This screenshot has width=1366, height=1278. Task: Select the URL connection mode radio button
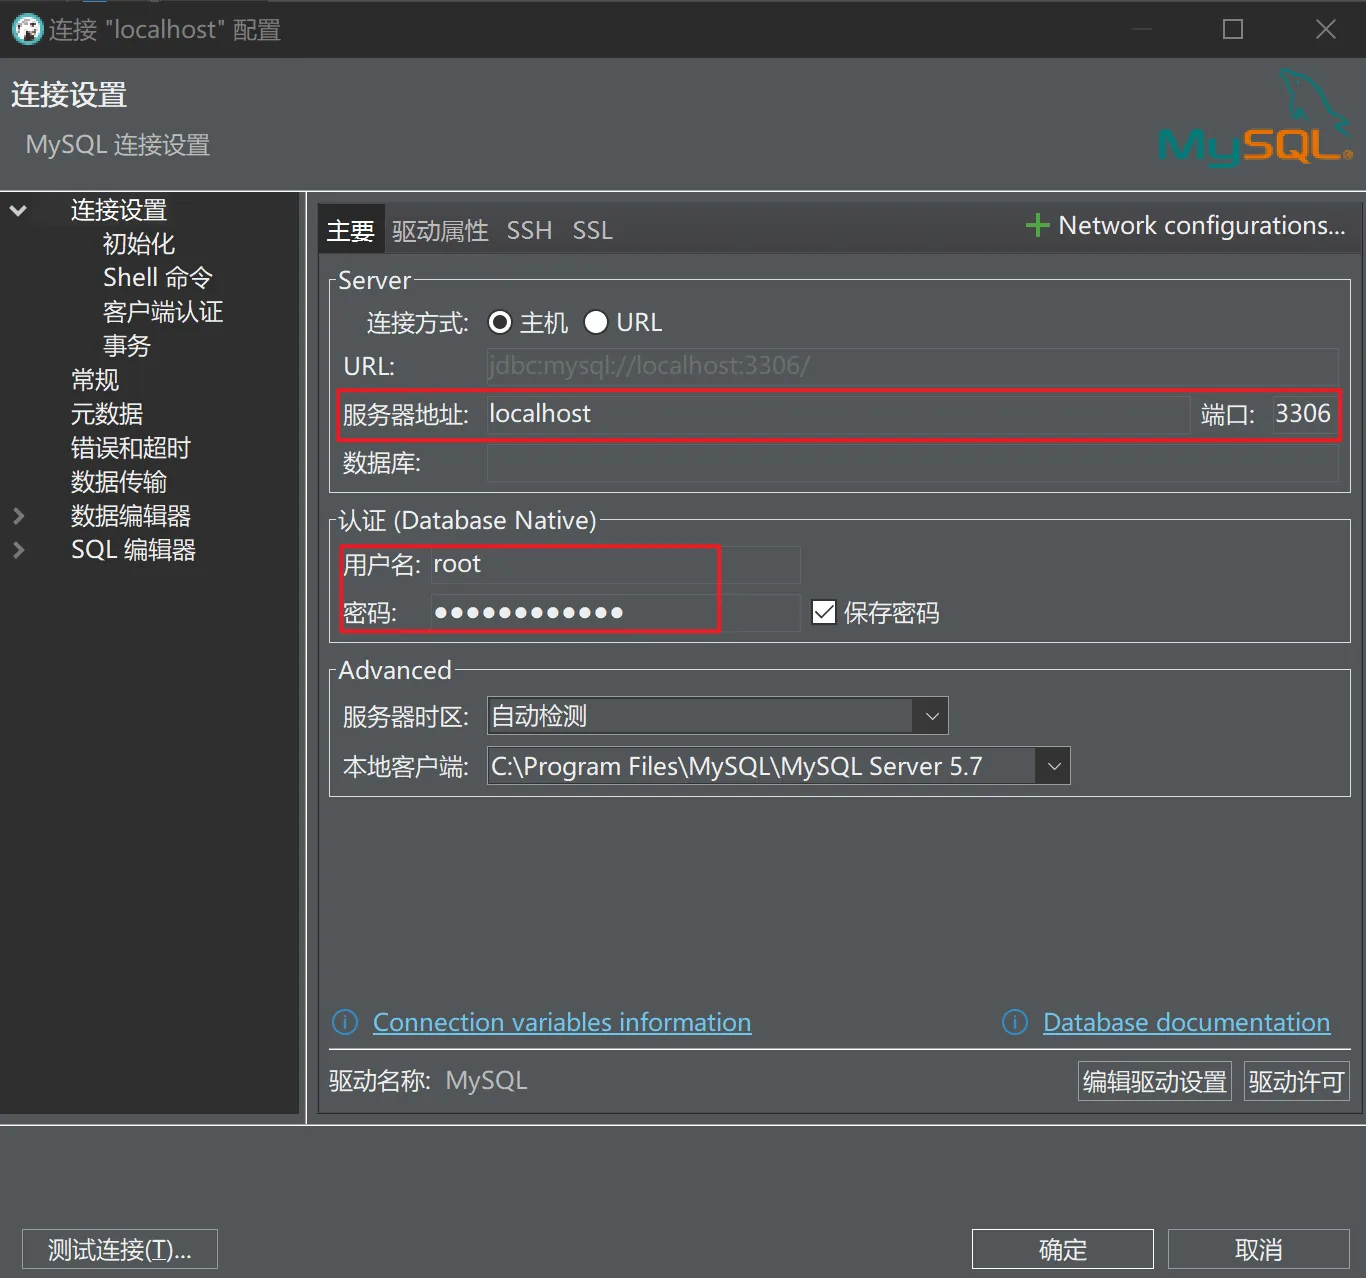(x=596, y=322)
